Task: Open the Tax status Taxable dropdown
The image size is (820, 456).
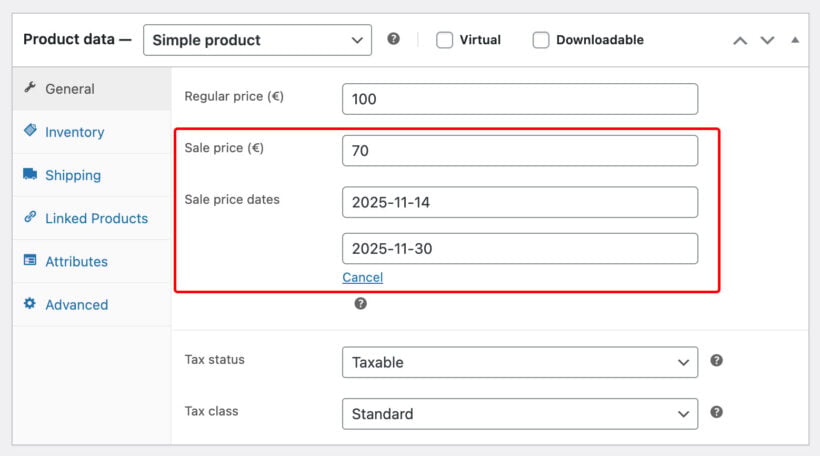Action: click(x=520, y=362)
